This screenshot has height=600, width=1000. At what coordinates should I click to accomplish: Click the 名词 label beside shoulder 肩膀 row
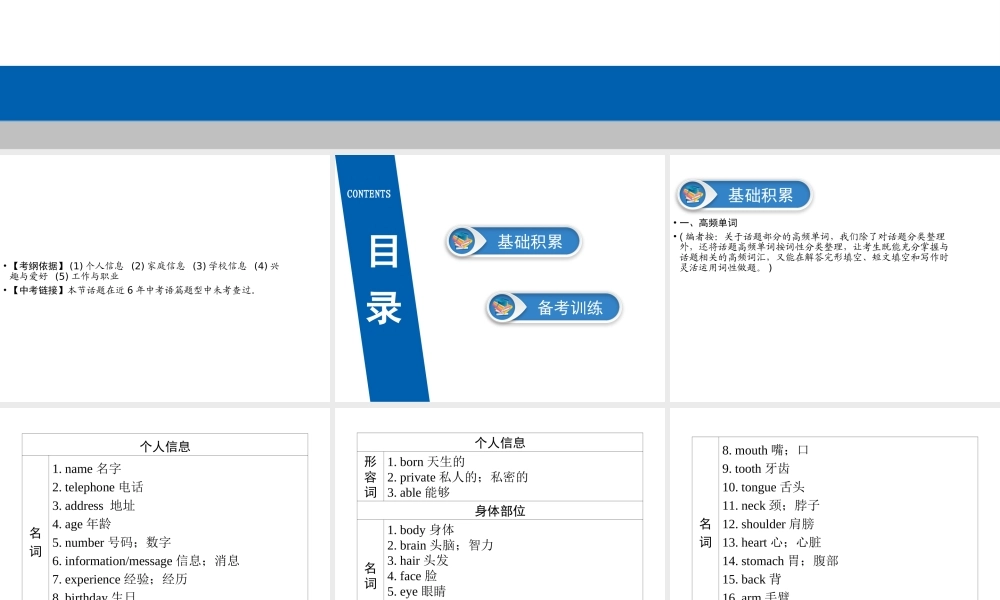705,532
